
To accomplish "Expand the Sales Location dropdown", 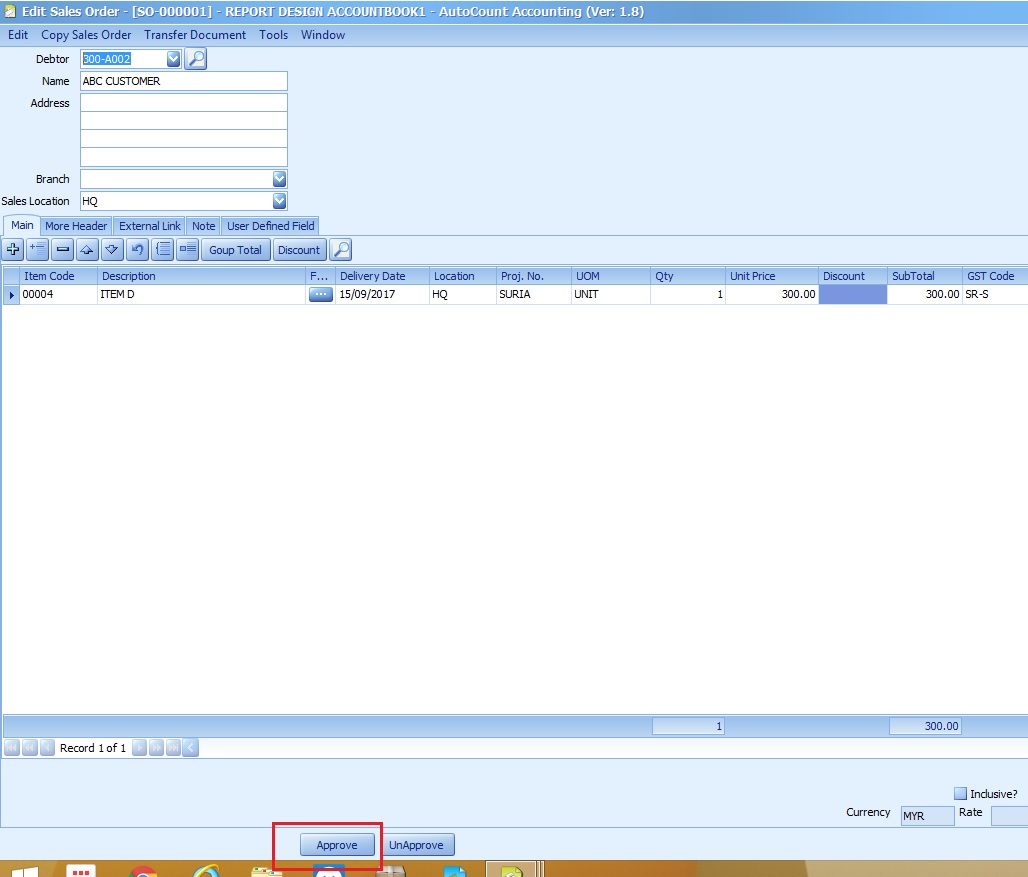I will pyautogui.click(x=279, y=201).
